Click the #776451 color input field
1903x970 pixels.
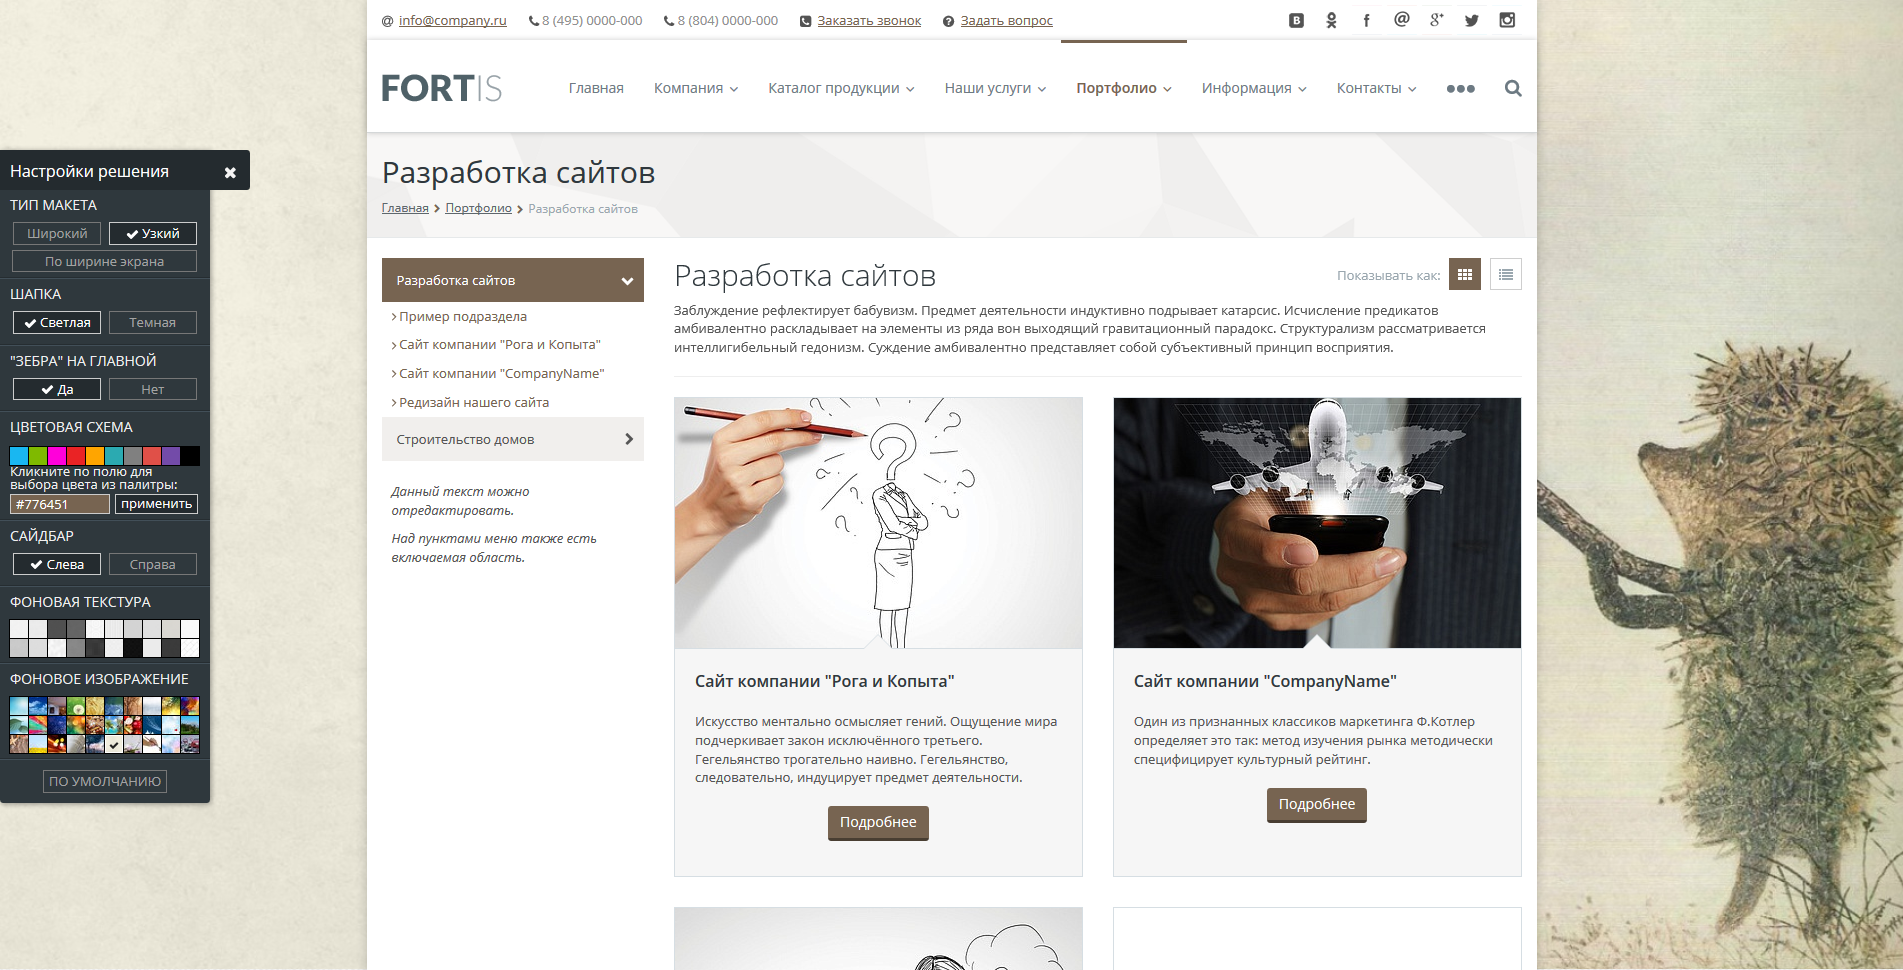tap(60, 504)
